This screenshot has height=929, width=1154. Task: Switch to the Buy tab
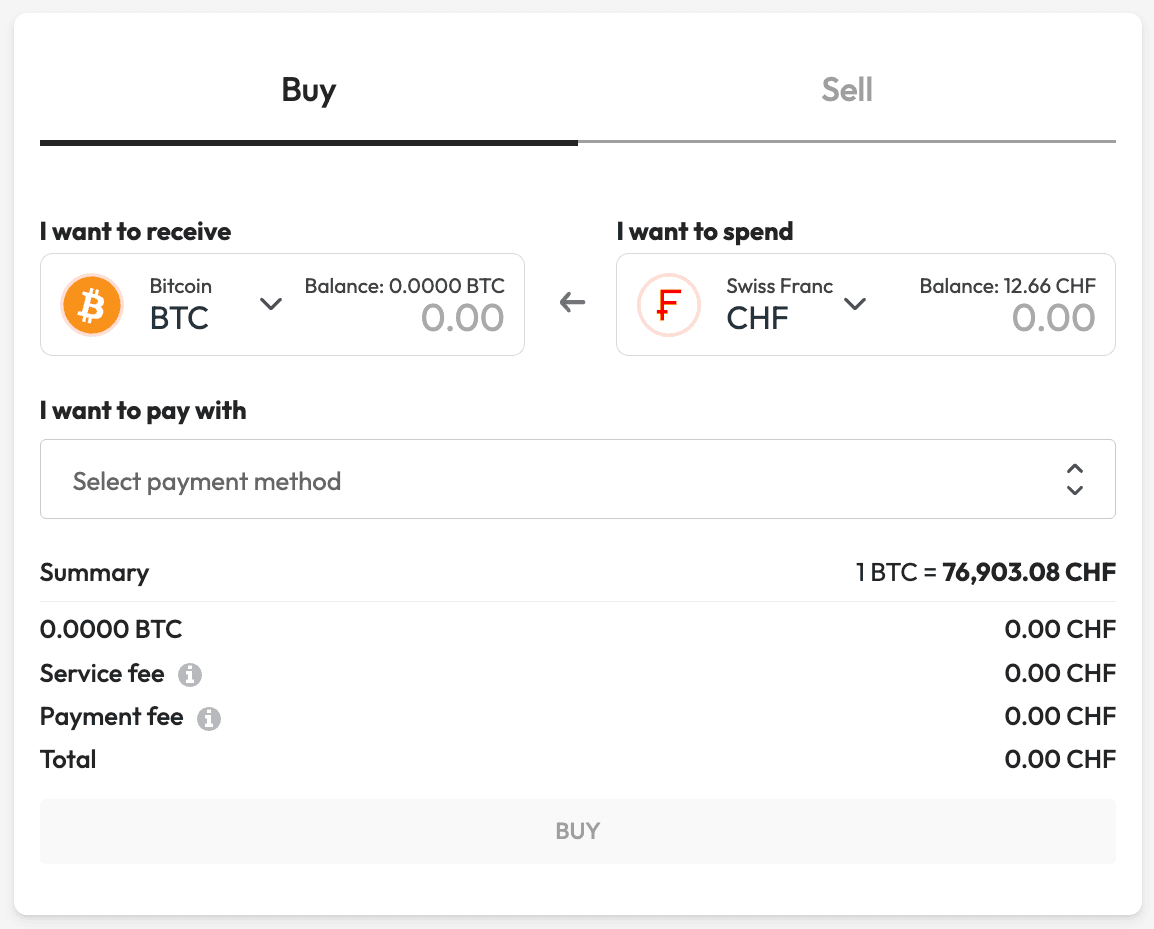[x=308, y=91]
